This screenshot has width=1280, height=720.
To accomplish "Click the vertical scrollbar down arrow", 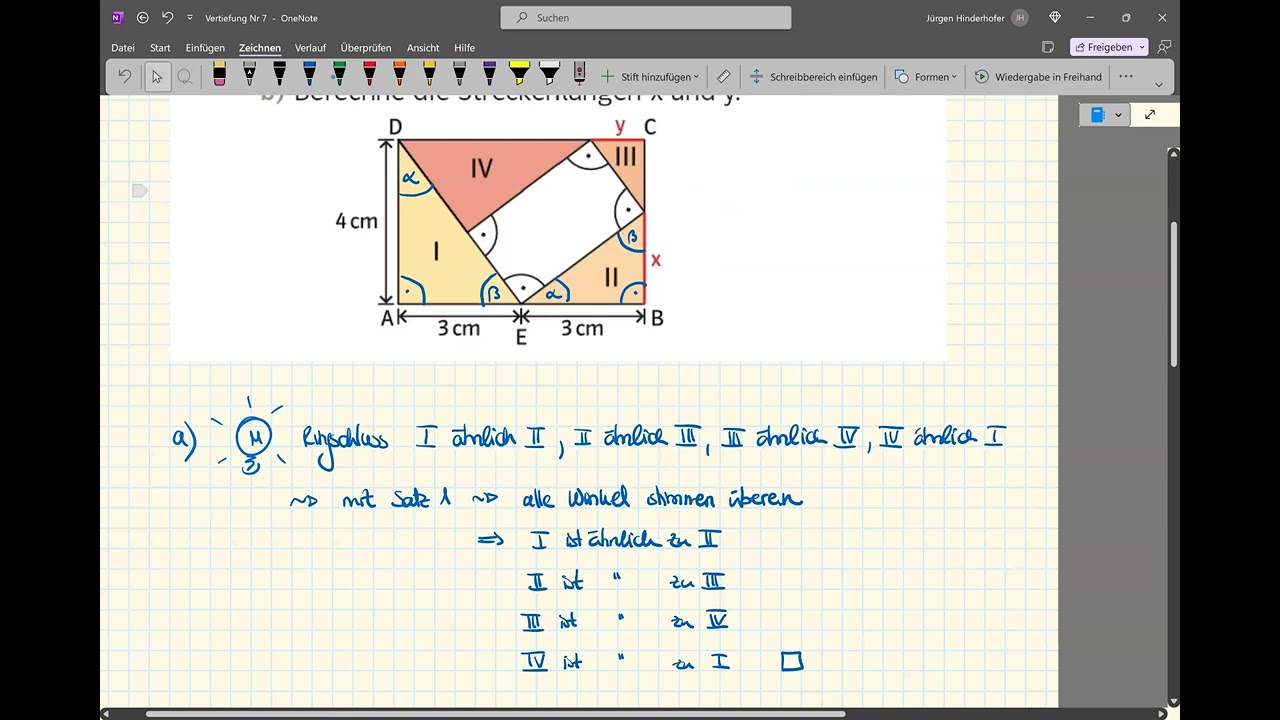I will pos(1174,702).
